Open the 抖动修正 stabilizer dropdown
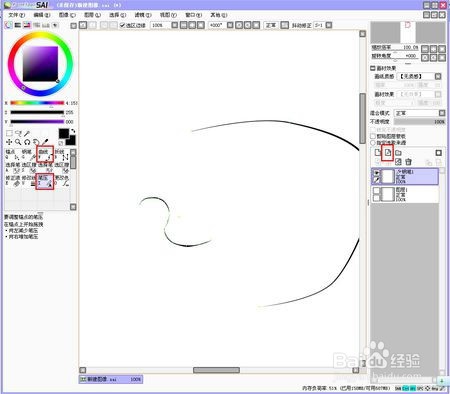450x394 pixels. 329,25
